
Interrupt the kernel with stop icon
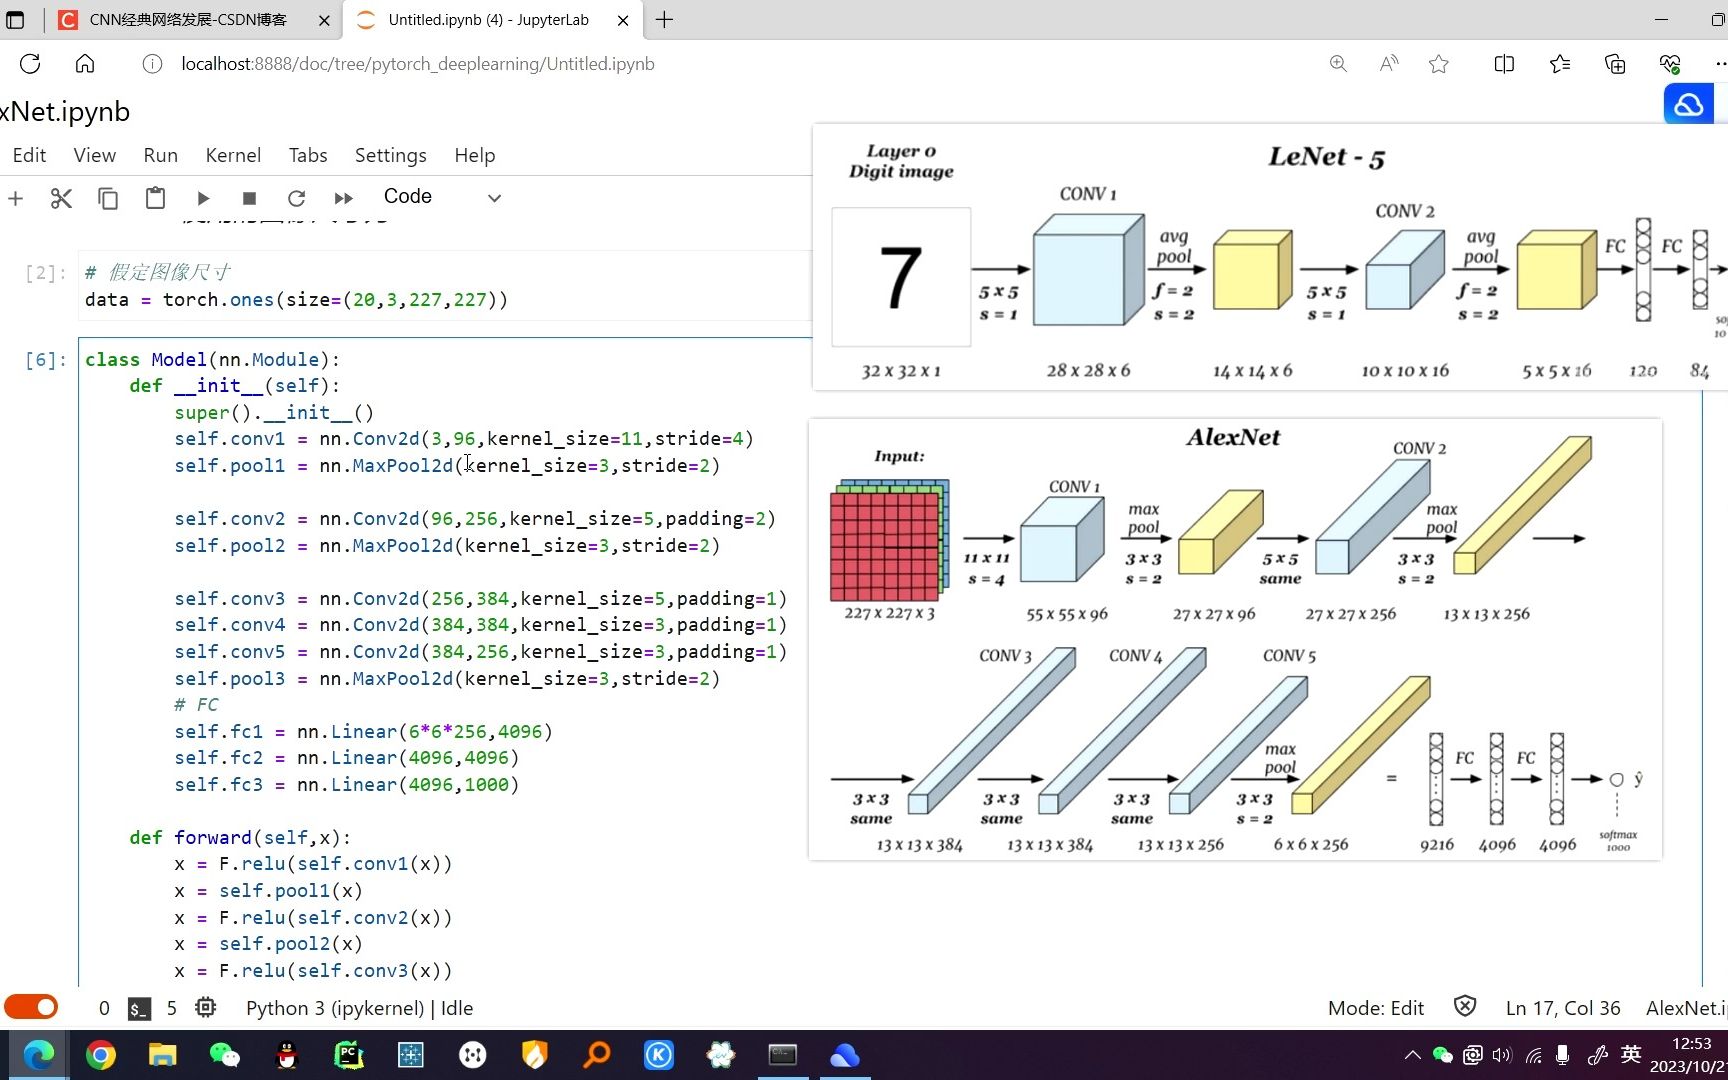tap(250, 198)
